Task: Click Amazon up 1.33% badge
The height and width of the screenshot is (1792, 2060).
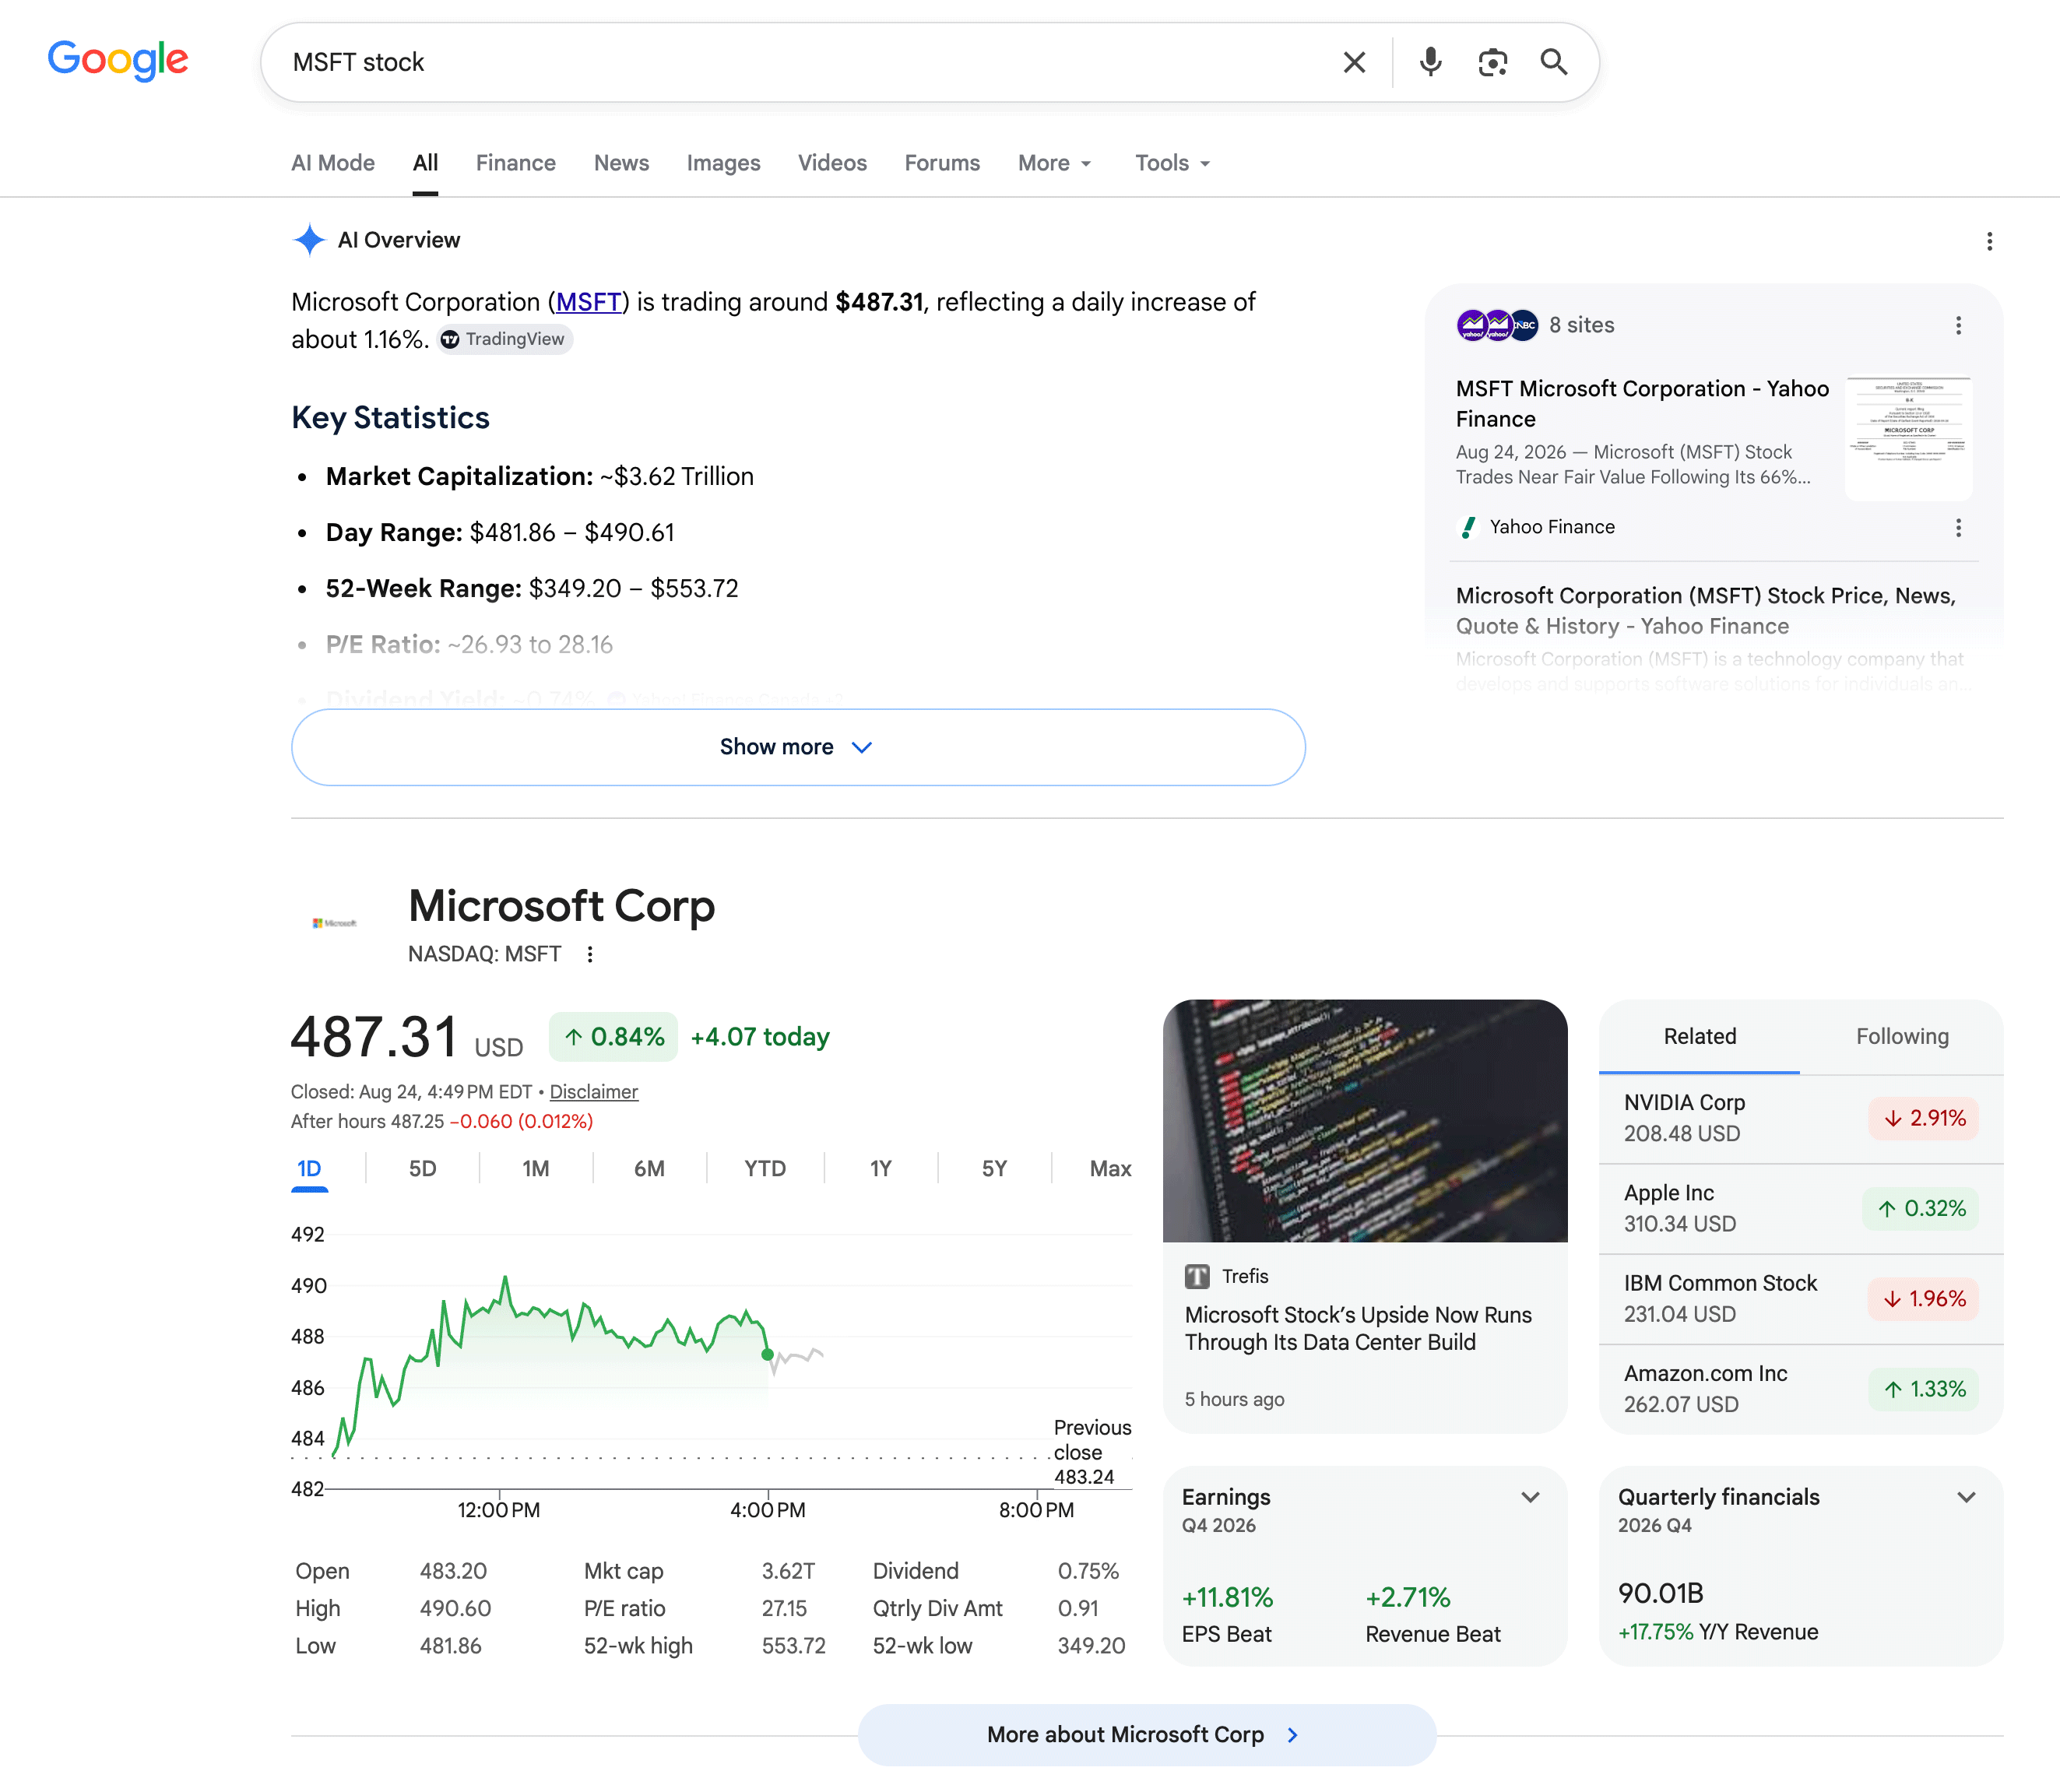Action: click(x=1923, y=1389)
